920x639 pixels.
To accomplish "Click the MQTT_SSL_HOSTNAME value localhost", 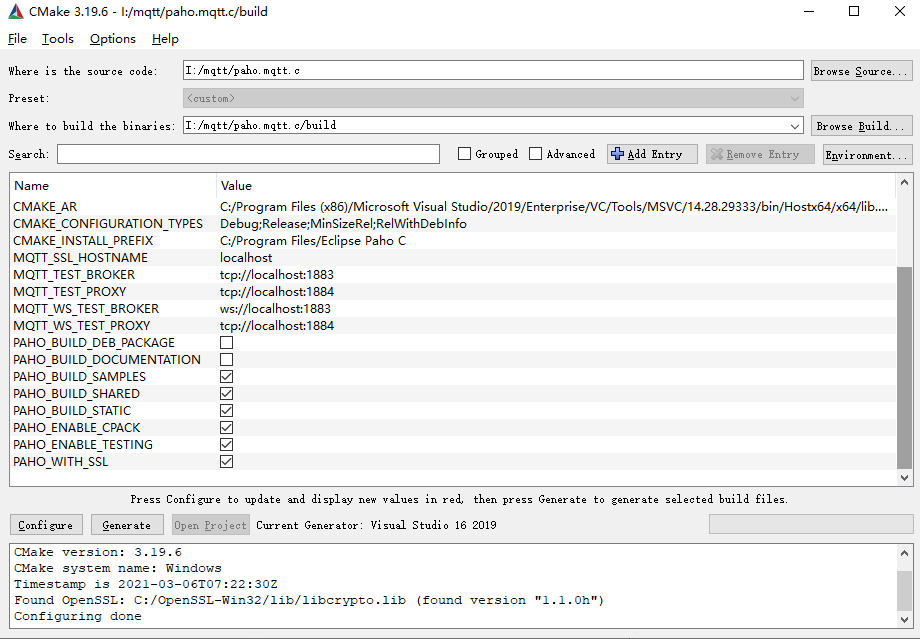I will pyautogui.click(x=246, y=258).
